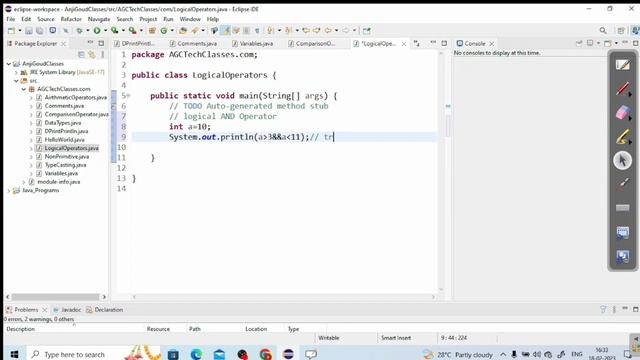
Task: Expand the JRE System Library node
Action: click(x=16, y=72)
